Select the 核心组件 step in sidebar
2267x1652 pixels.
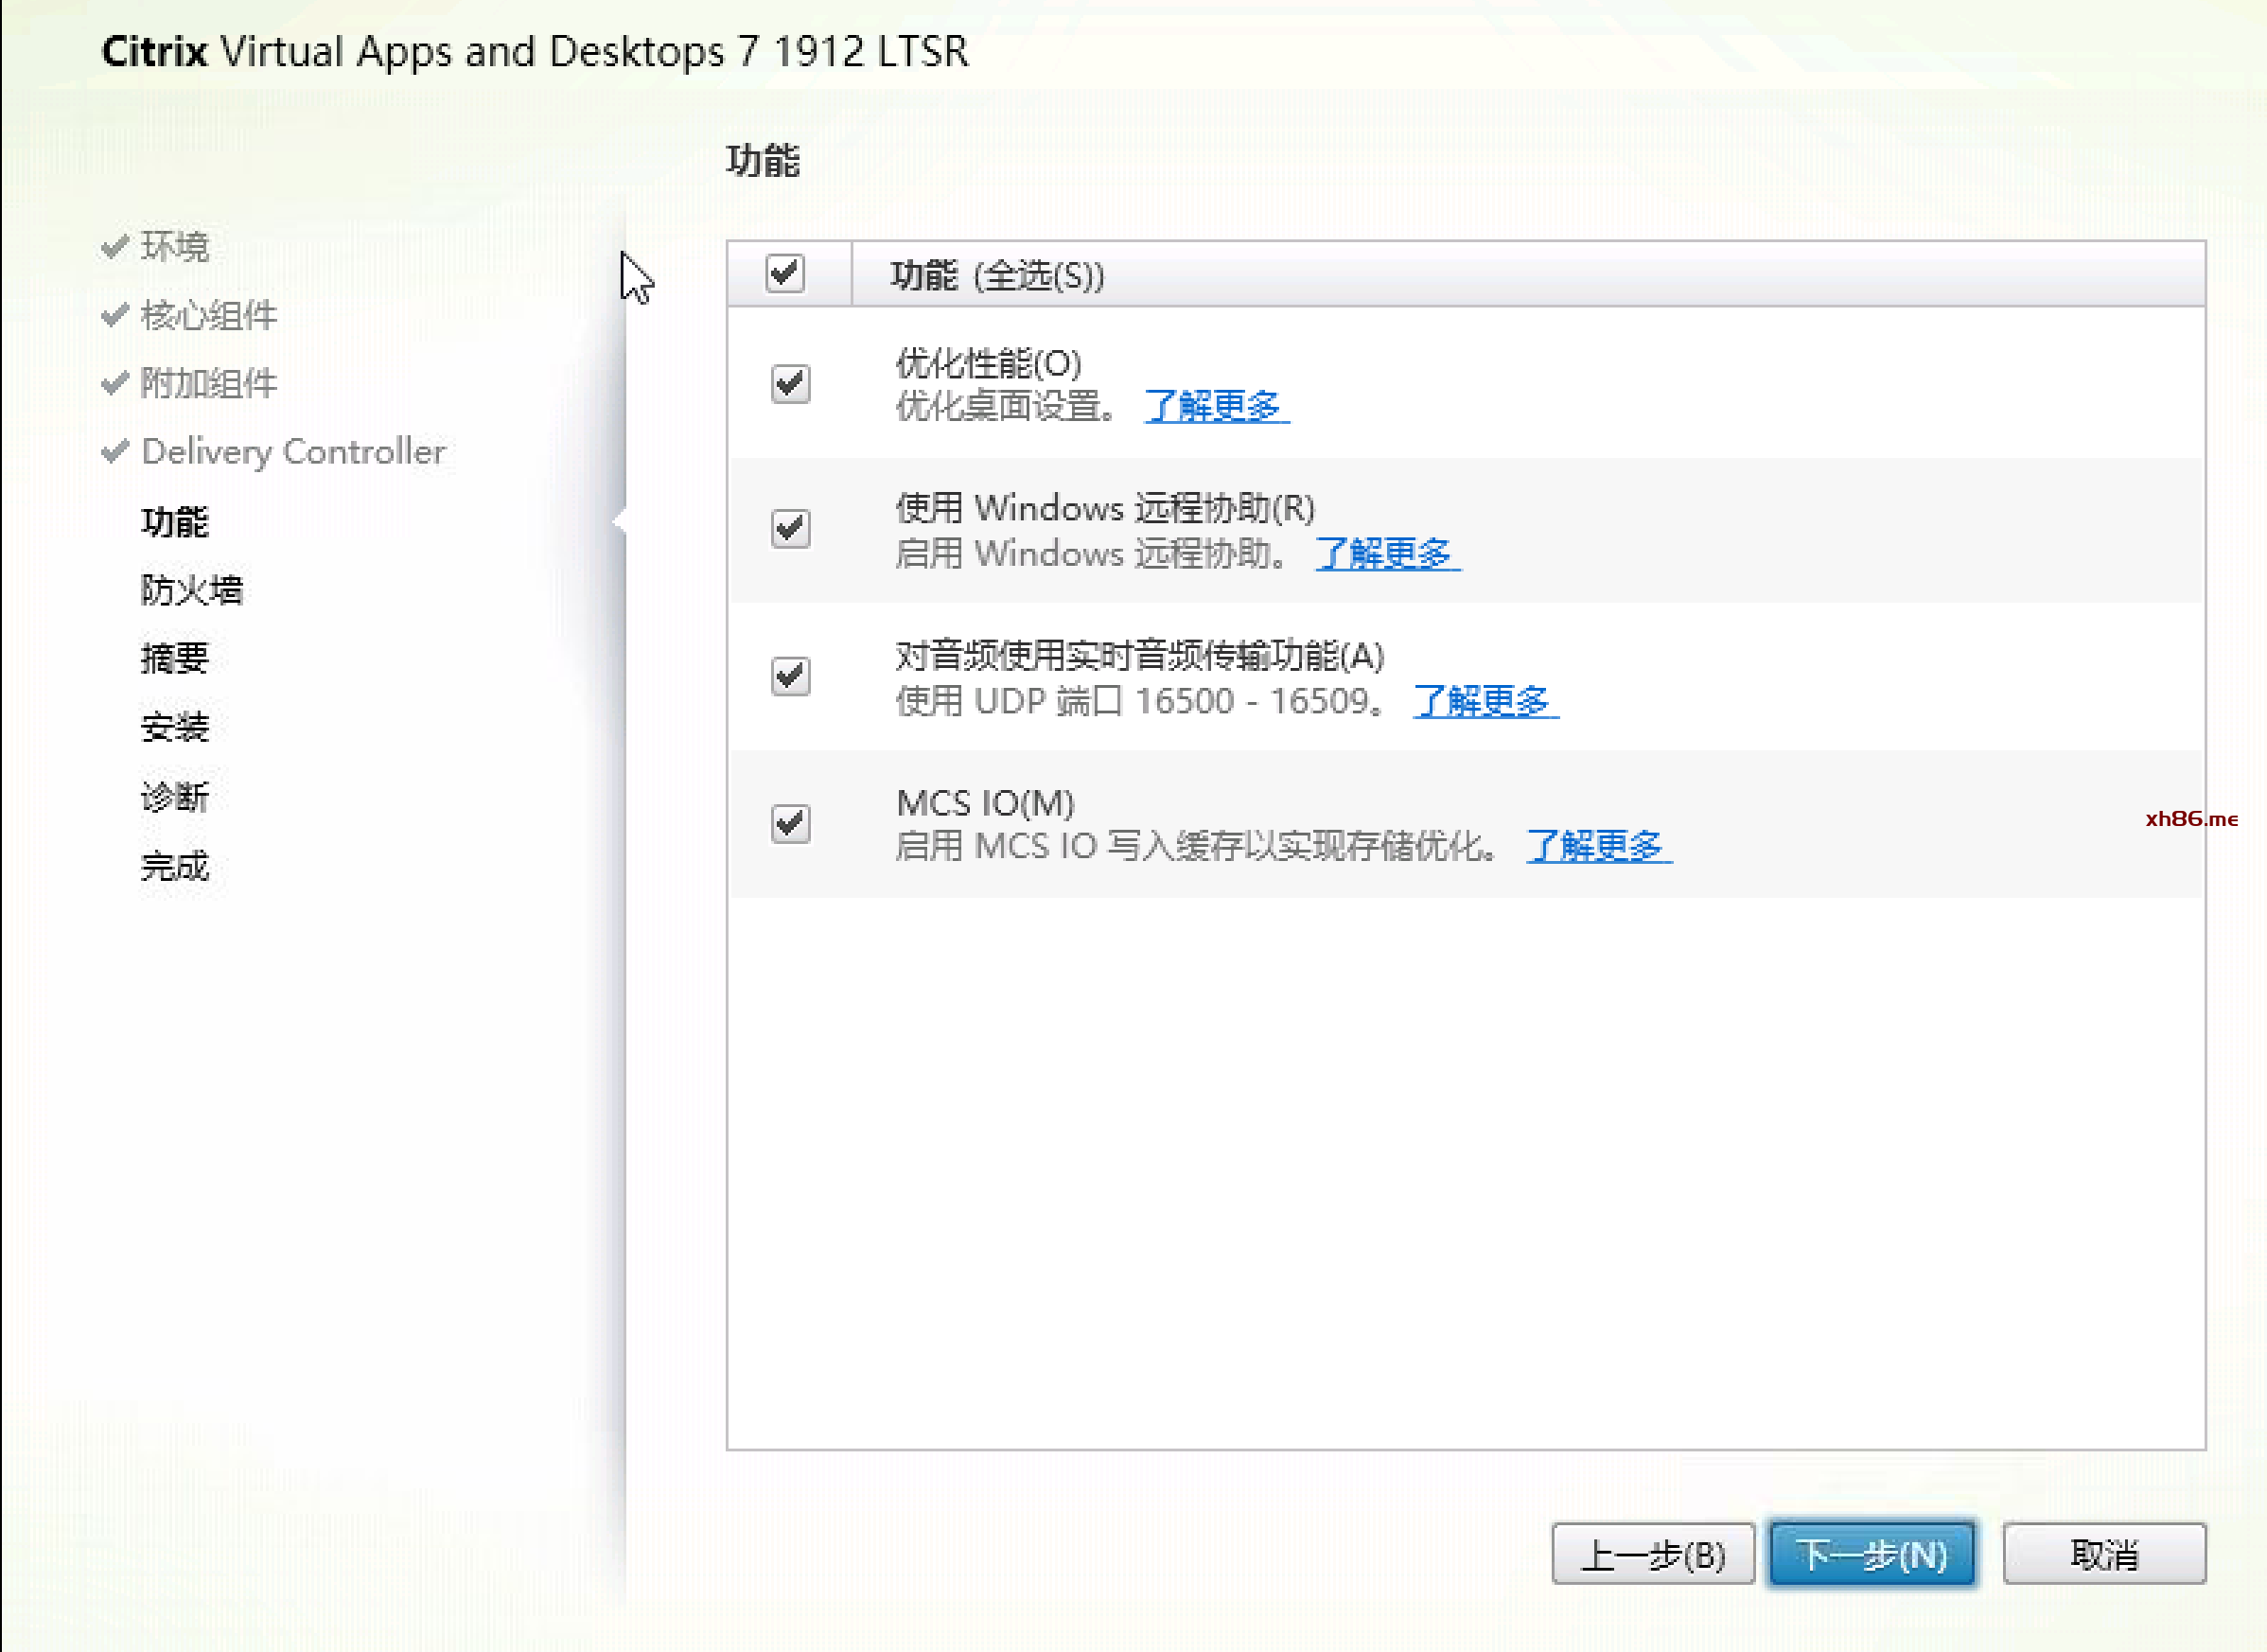[208, 315]
